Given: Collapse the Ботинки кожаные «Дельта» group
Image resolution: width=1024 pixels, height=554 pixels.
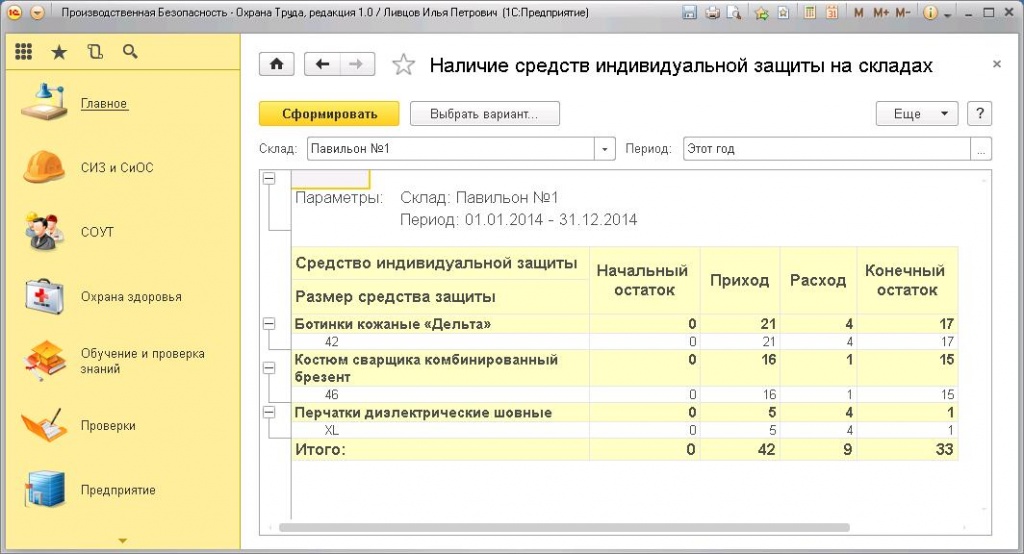Looking at the screenshot, I should point(269,323).
